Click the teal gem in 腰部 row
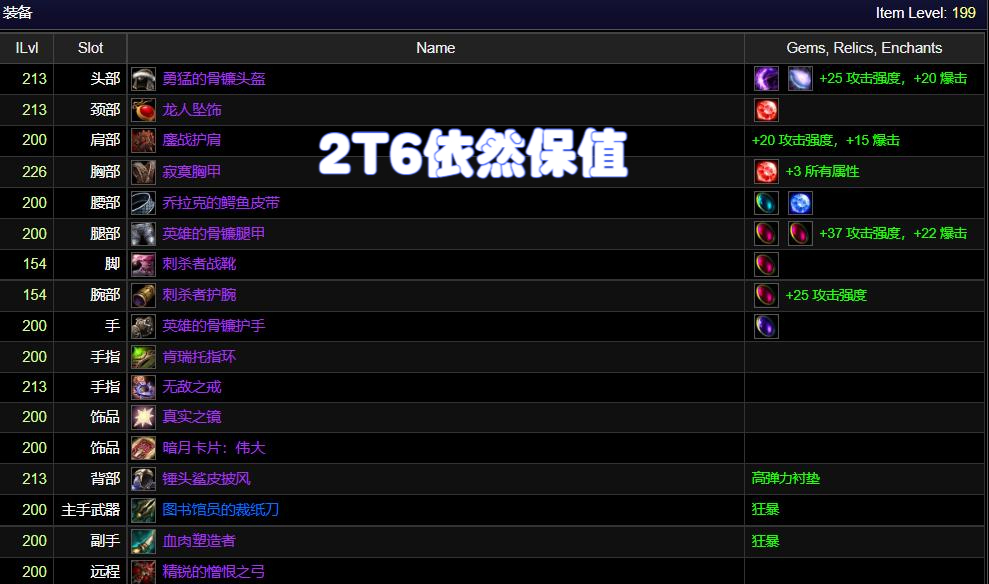989x584 pixels. 766,202
